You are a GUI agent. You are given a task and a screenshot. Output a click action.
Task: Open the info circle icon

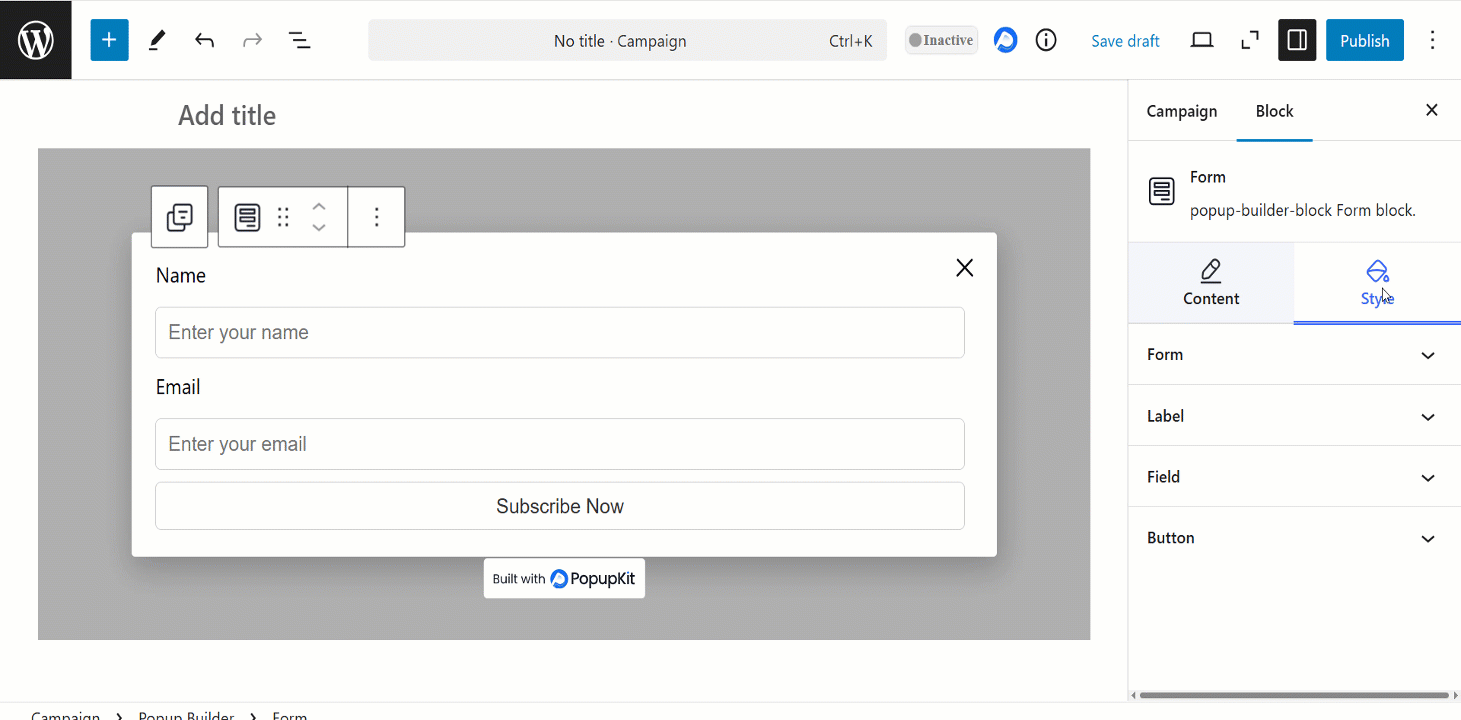[x=1046, y=40]
